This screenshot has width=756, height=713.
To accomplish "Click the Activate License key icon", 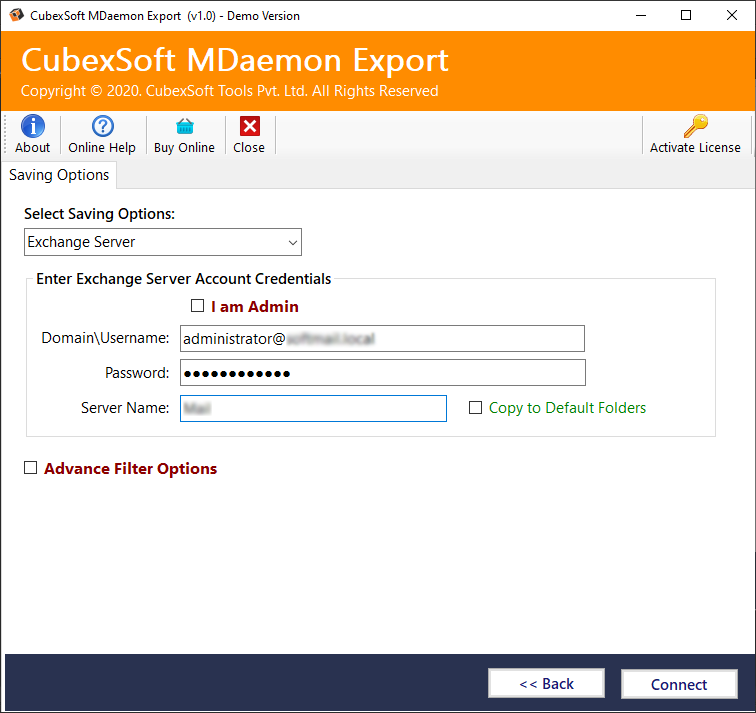I will [695, 126].
